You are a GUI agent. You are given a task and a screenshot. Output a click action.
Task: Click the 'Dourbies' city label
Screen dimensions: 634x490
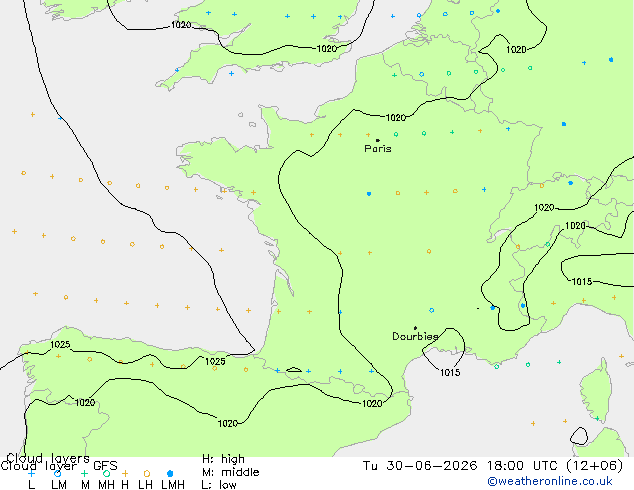tap(415, 336)
